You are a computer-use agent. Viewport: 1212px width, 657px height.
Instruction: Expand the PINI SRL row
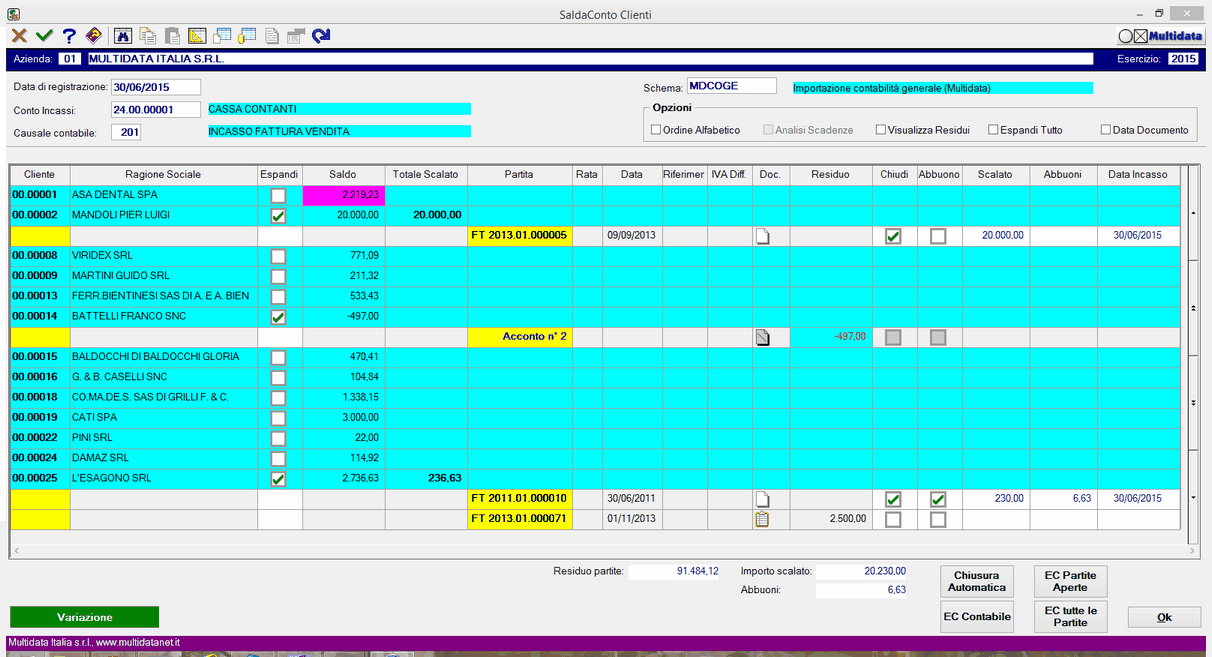tap(278, 438)
